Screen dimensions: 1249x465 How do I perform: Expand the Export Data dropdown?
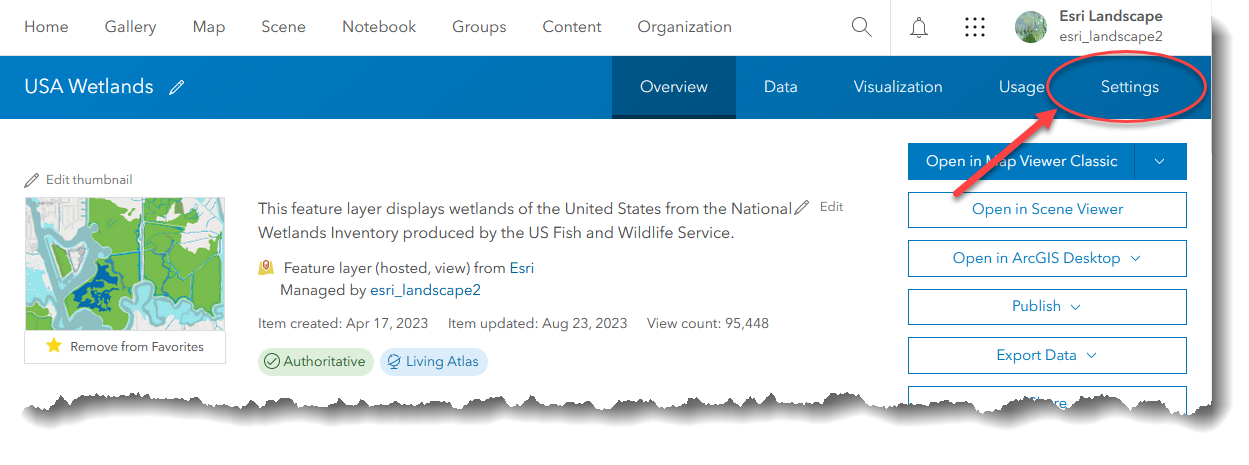1091,355
